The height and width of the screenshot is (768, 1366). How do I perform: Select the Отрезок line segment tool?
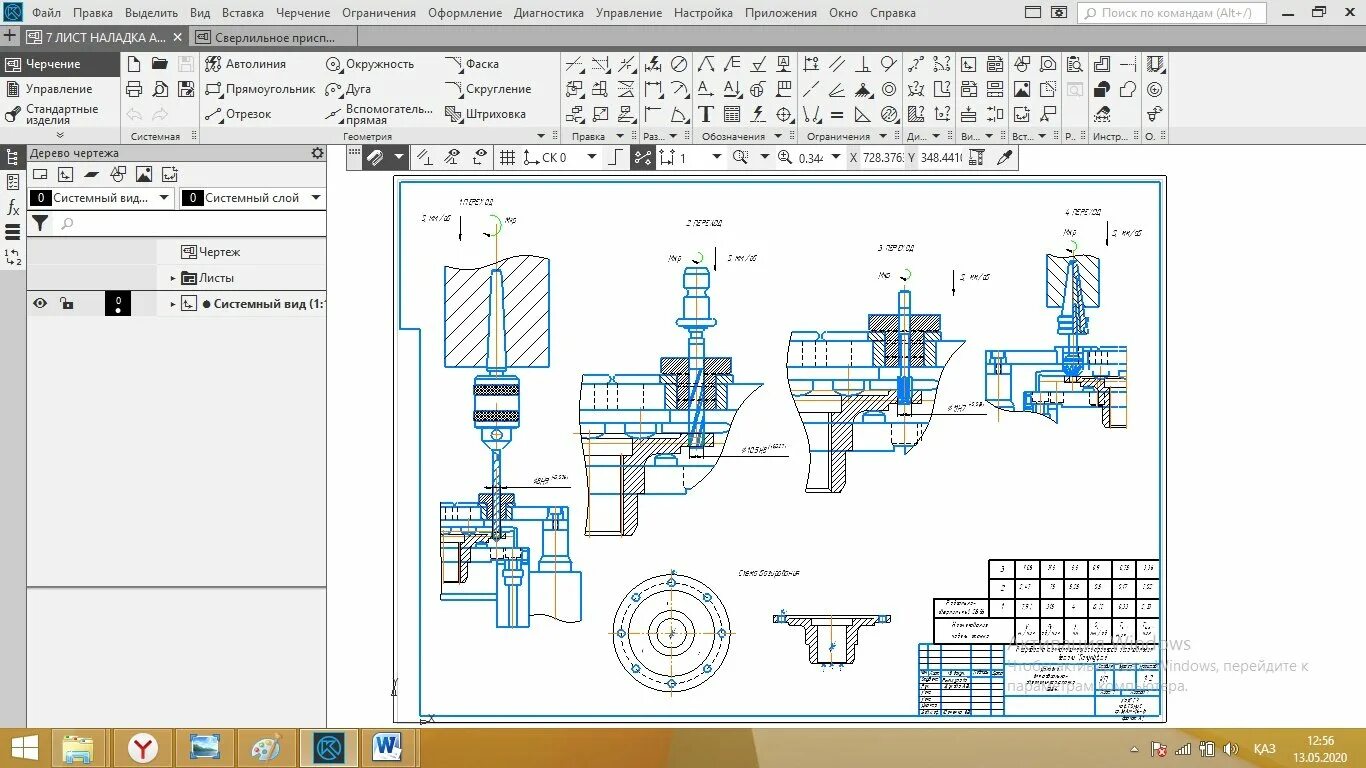pos(238,114)
